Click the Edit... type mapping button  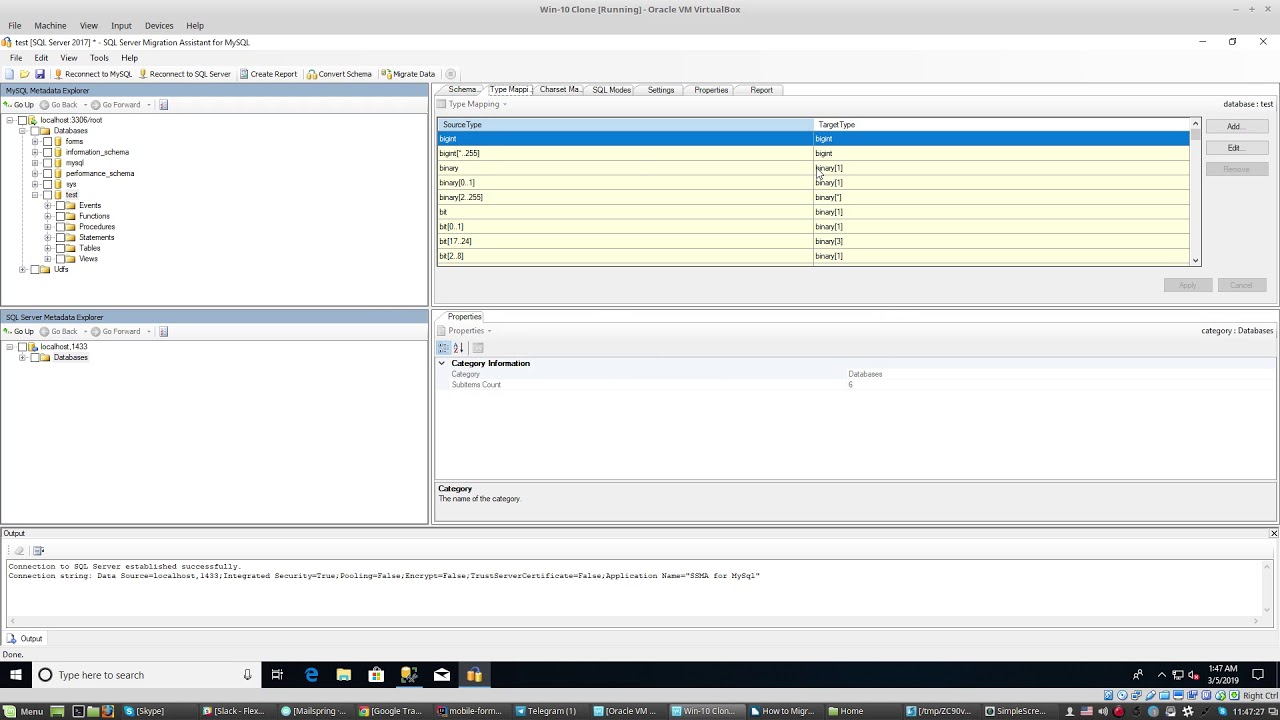pyautogui.click(x=1236, y=148)
